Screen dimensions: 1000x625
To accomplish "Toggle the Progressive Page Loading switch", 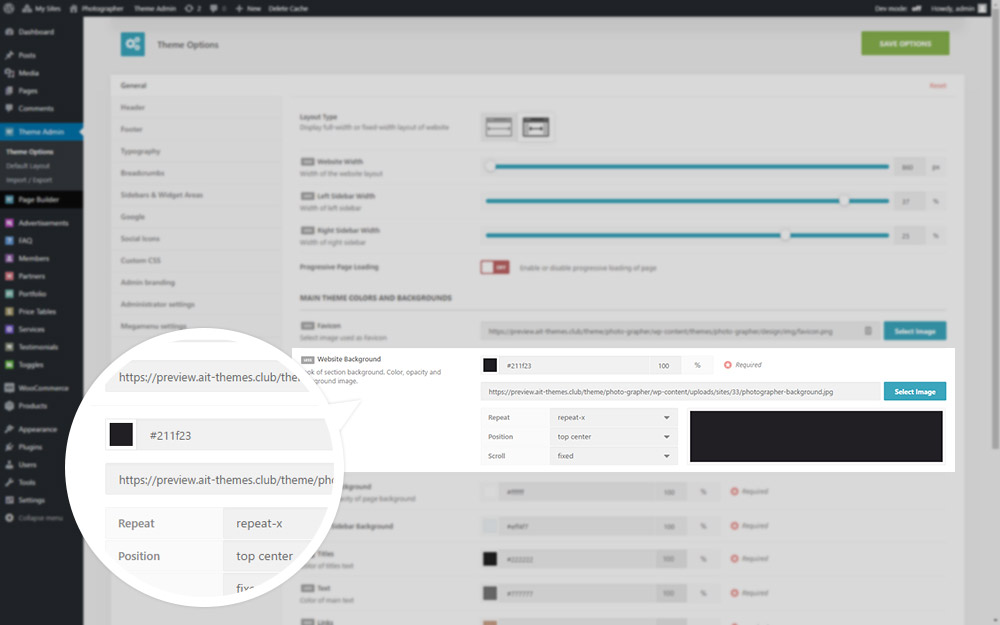I will pos(495,267).
